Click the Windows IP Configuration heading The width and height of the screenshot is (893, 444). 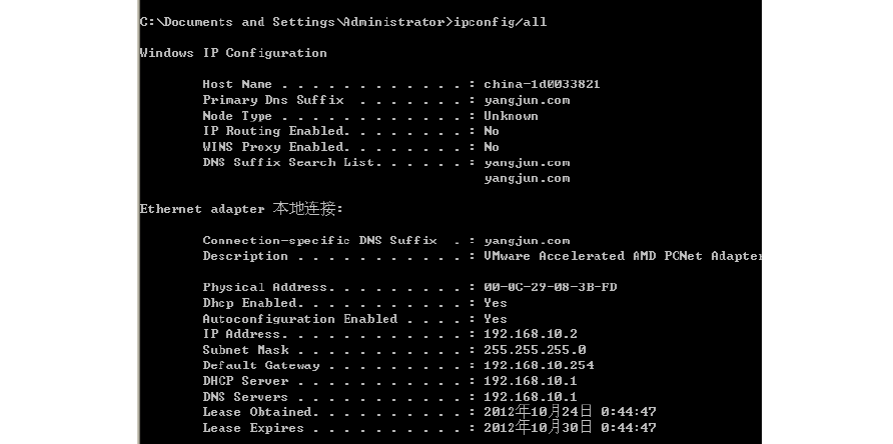pos(232,53)
